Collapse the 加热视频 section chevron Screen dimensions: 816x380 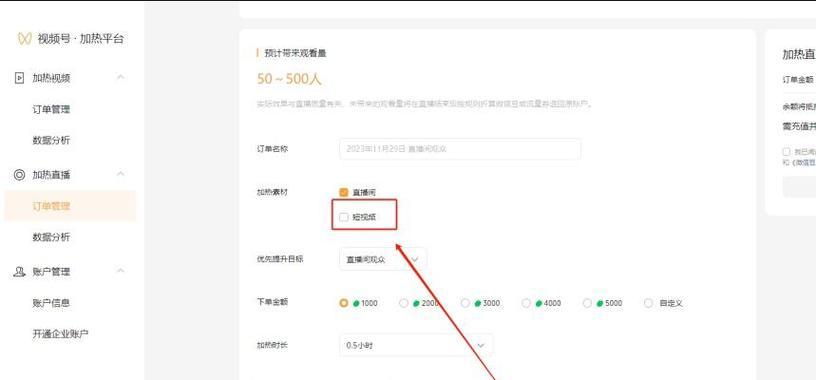[x=121, y=78]
